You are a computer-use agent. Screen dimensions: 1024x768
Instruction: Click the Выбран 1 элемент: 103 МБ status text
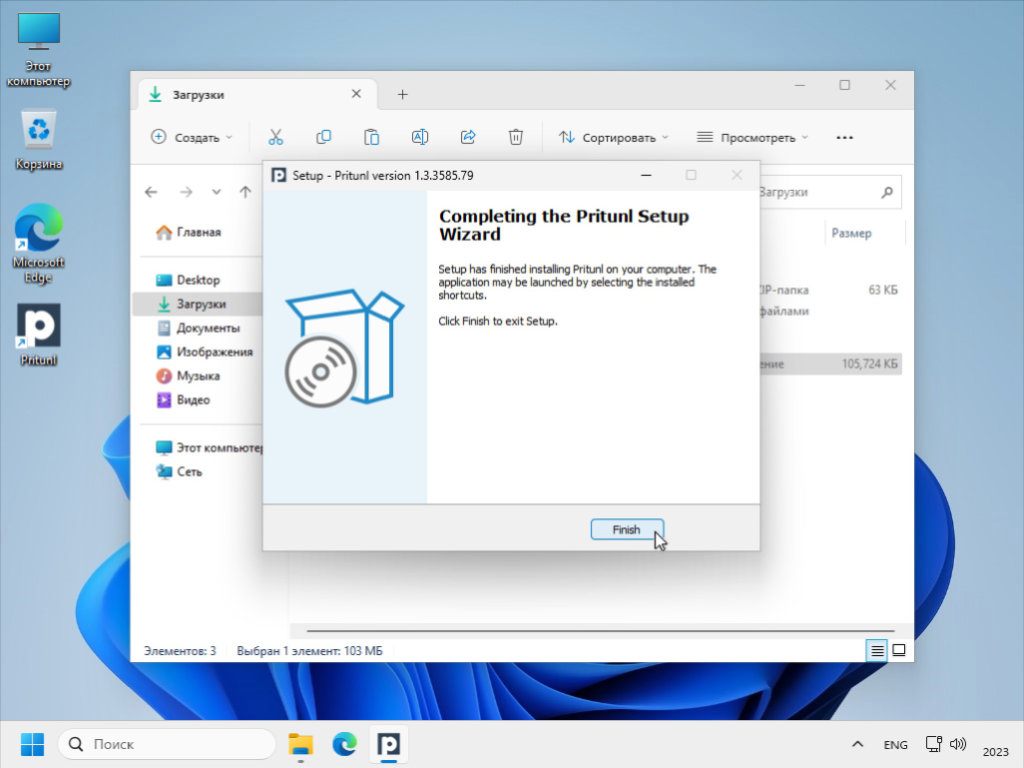(310, 651)
